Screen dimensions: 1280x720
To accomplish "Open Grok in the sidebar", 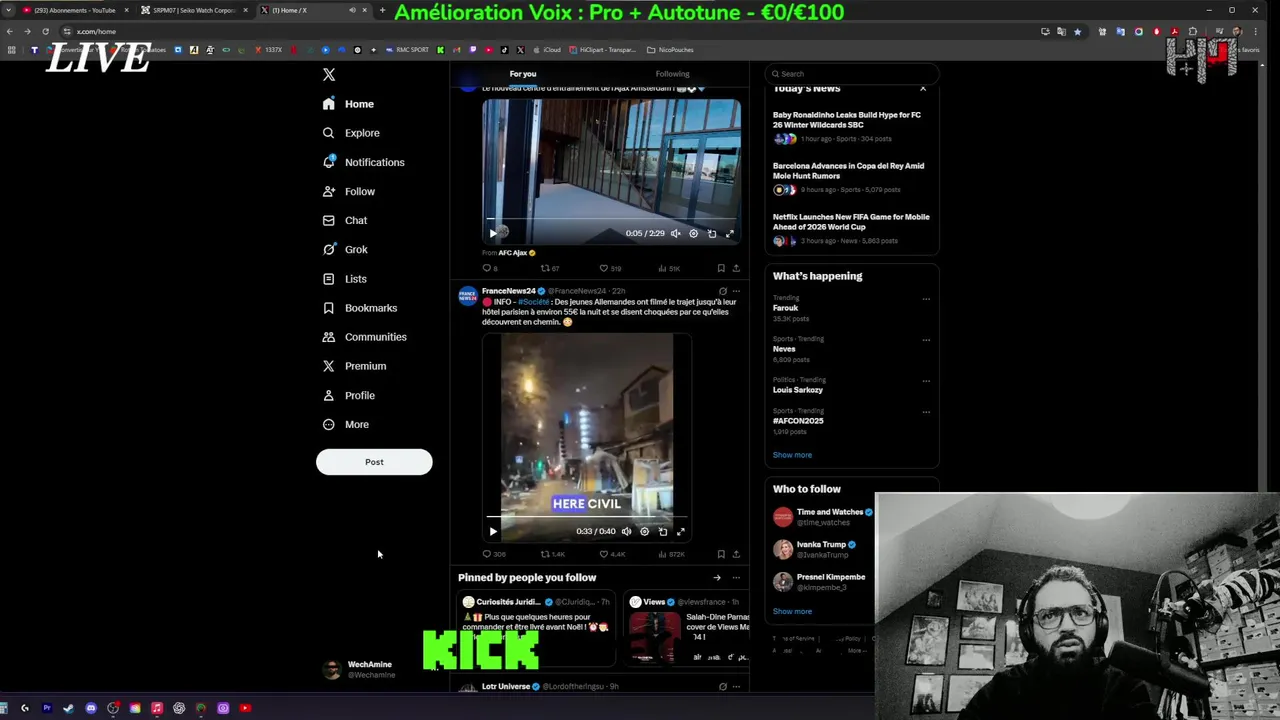I will (x=345, y=249).
